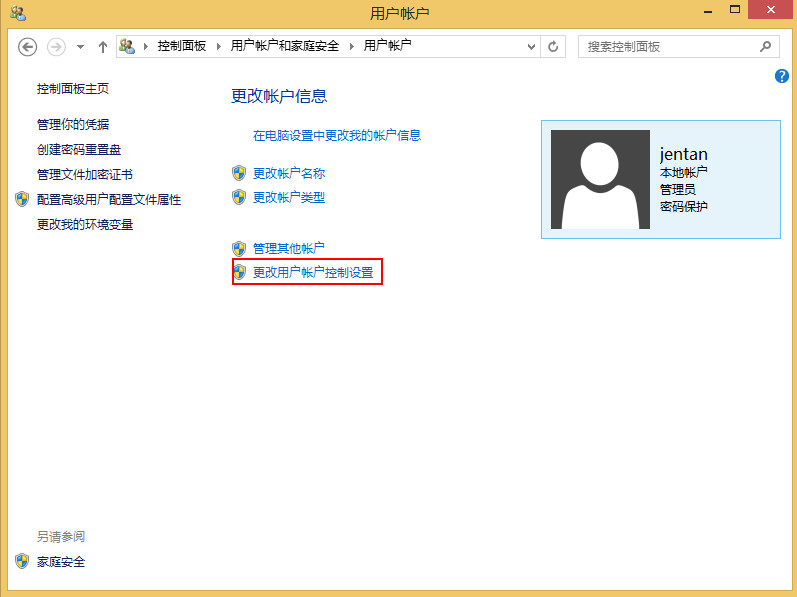Click the user accounts icon in address bar

coord(127,46)
